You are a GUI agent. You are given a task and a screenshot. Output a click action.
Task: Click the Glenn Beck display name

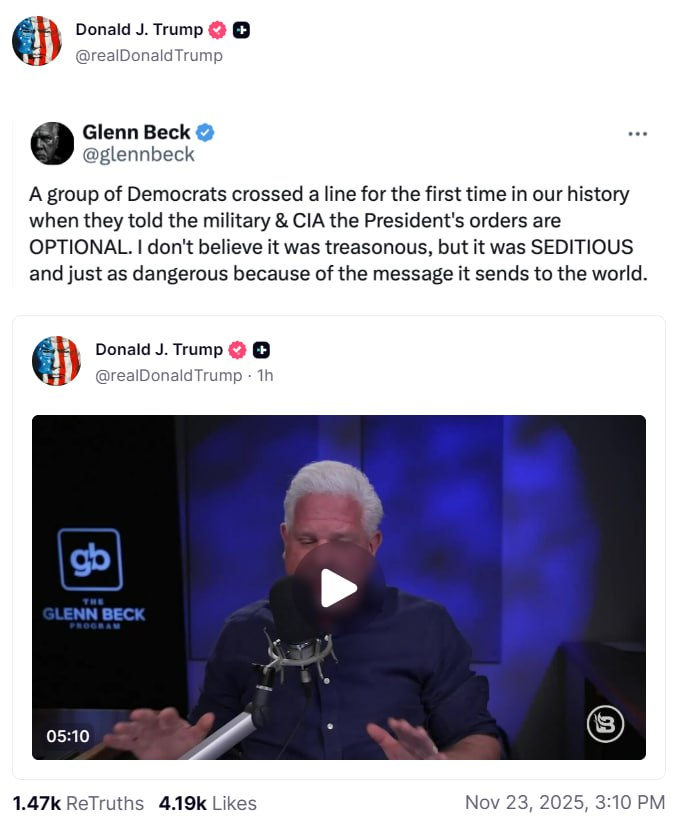click(x=136, y=132)
